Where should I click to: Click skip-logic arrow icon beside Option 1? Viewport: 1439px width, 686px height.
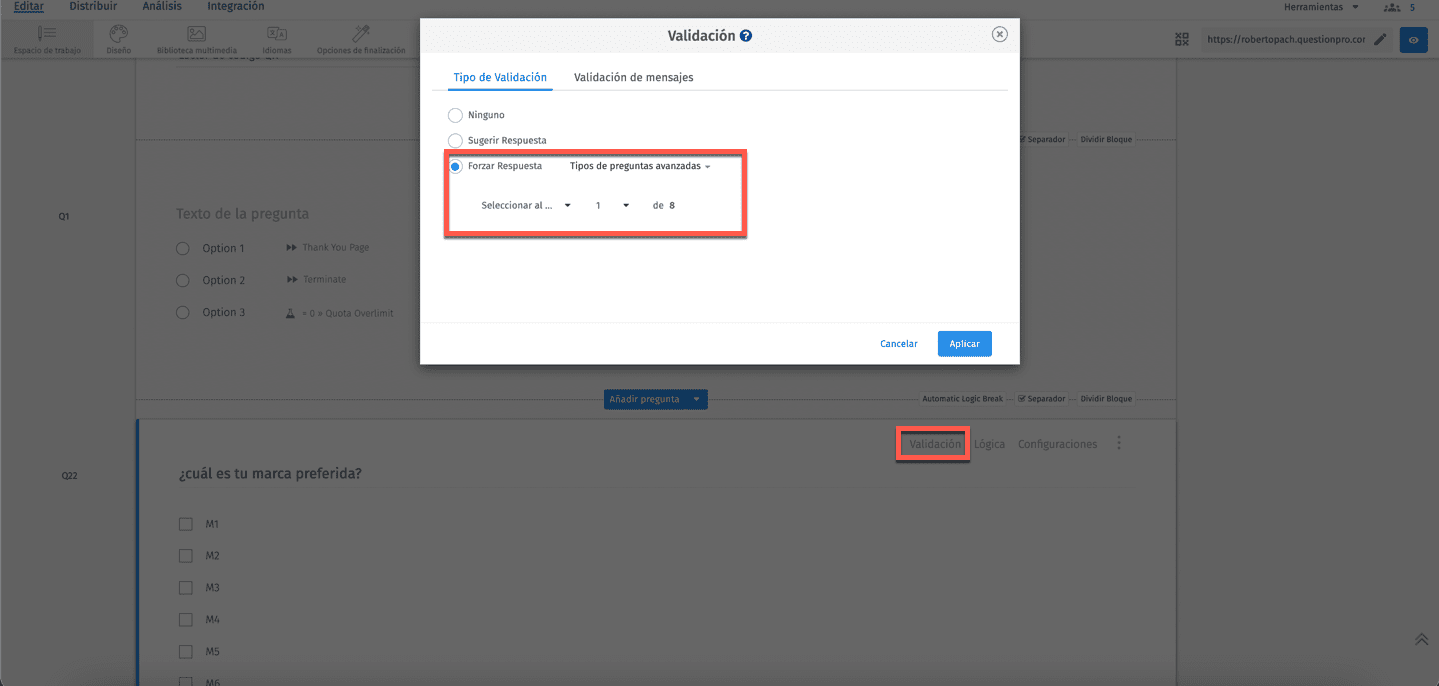[x=292, y=248]
